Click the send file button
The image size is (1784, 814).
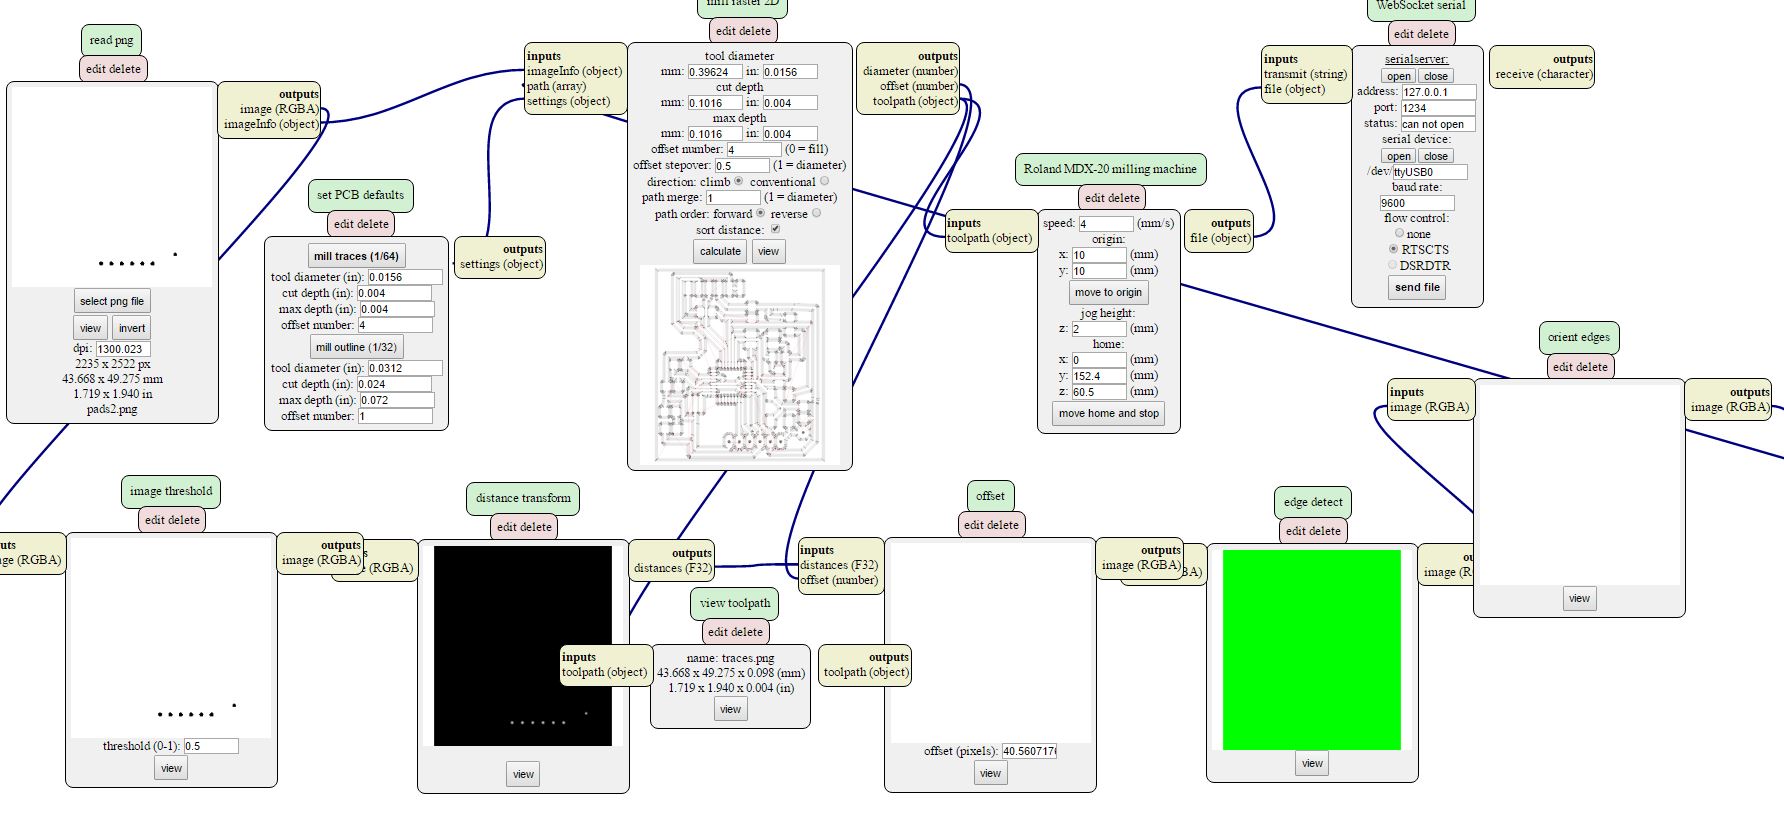(1417, 287)
